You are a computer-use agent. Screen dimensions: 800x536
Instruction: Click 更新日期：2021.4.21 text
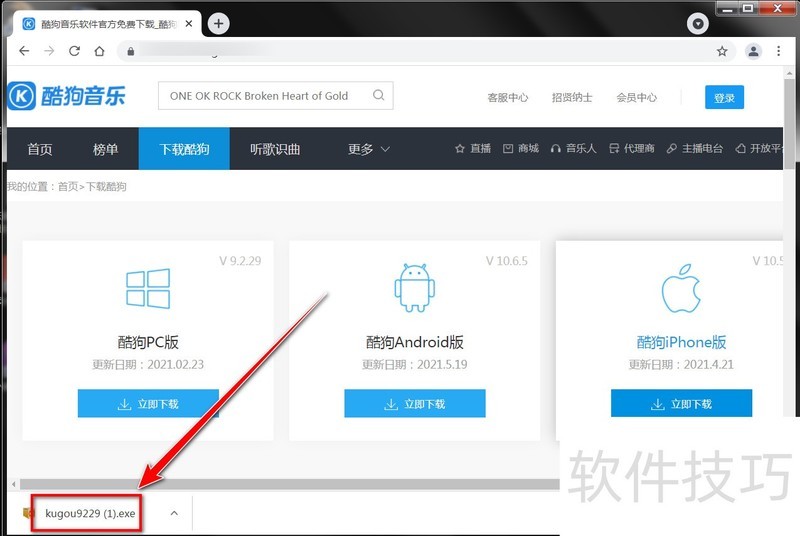(681, 365)
